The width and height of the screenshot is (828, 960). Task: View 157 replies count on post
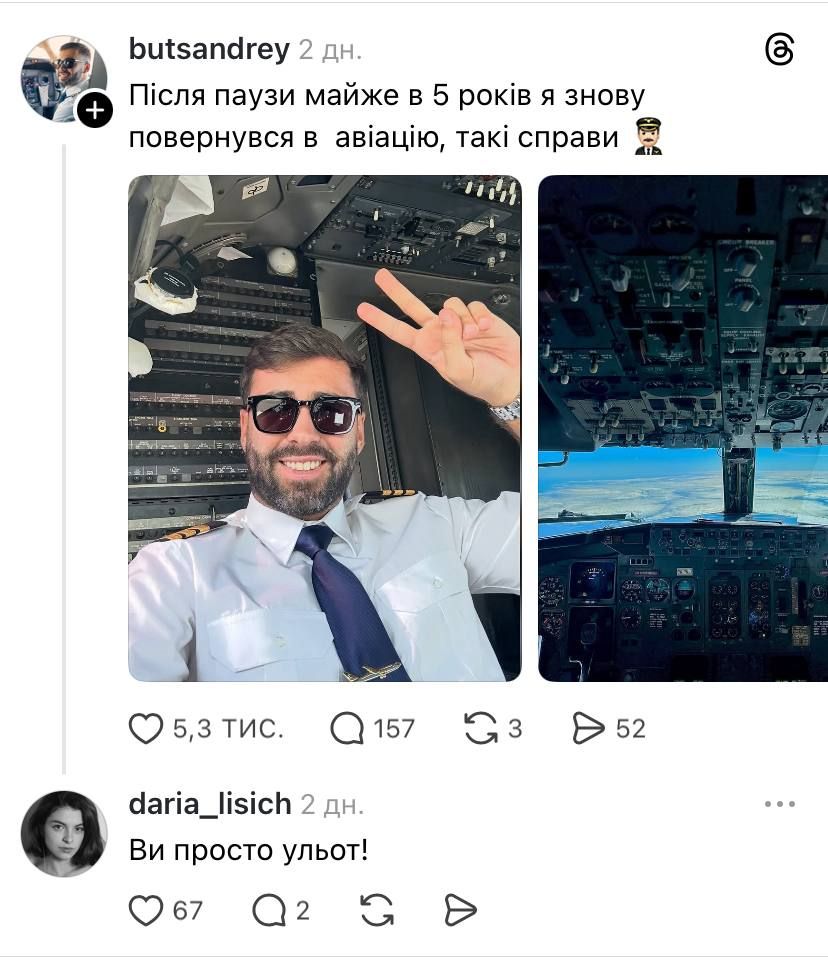coord(394,729)
